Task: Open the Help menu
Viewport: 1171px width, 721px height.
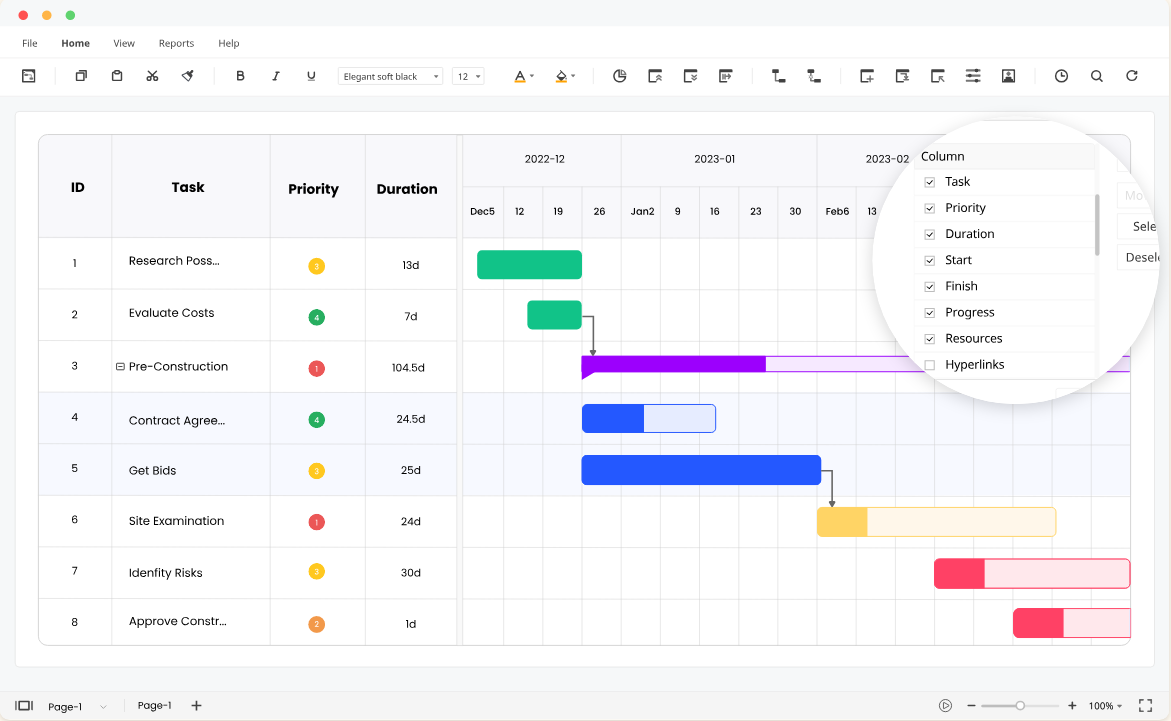Action: tap(229, 43)
